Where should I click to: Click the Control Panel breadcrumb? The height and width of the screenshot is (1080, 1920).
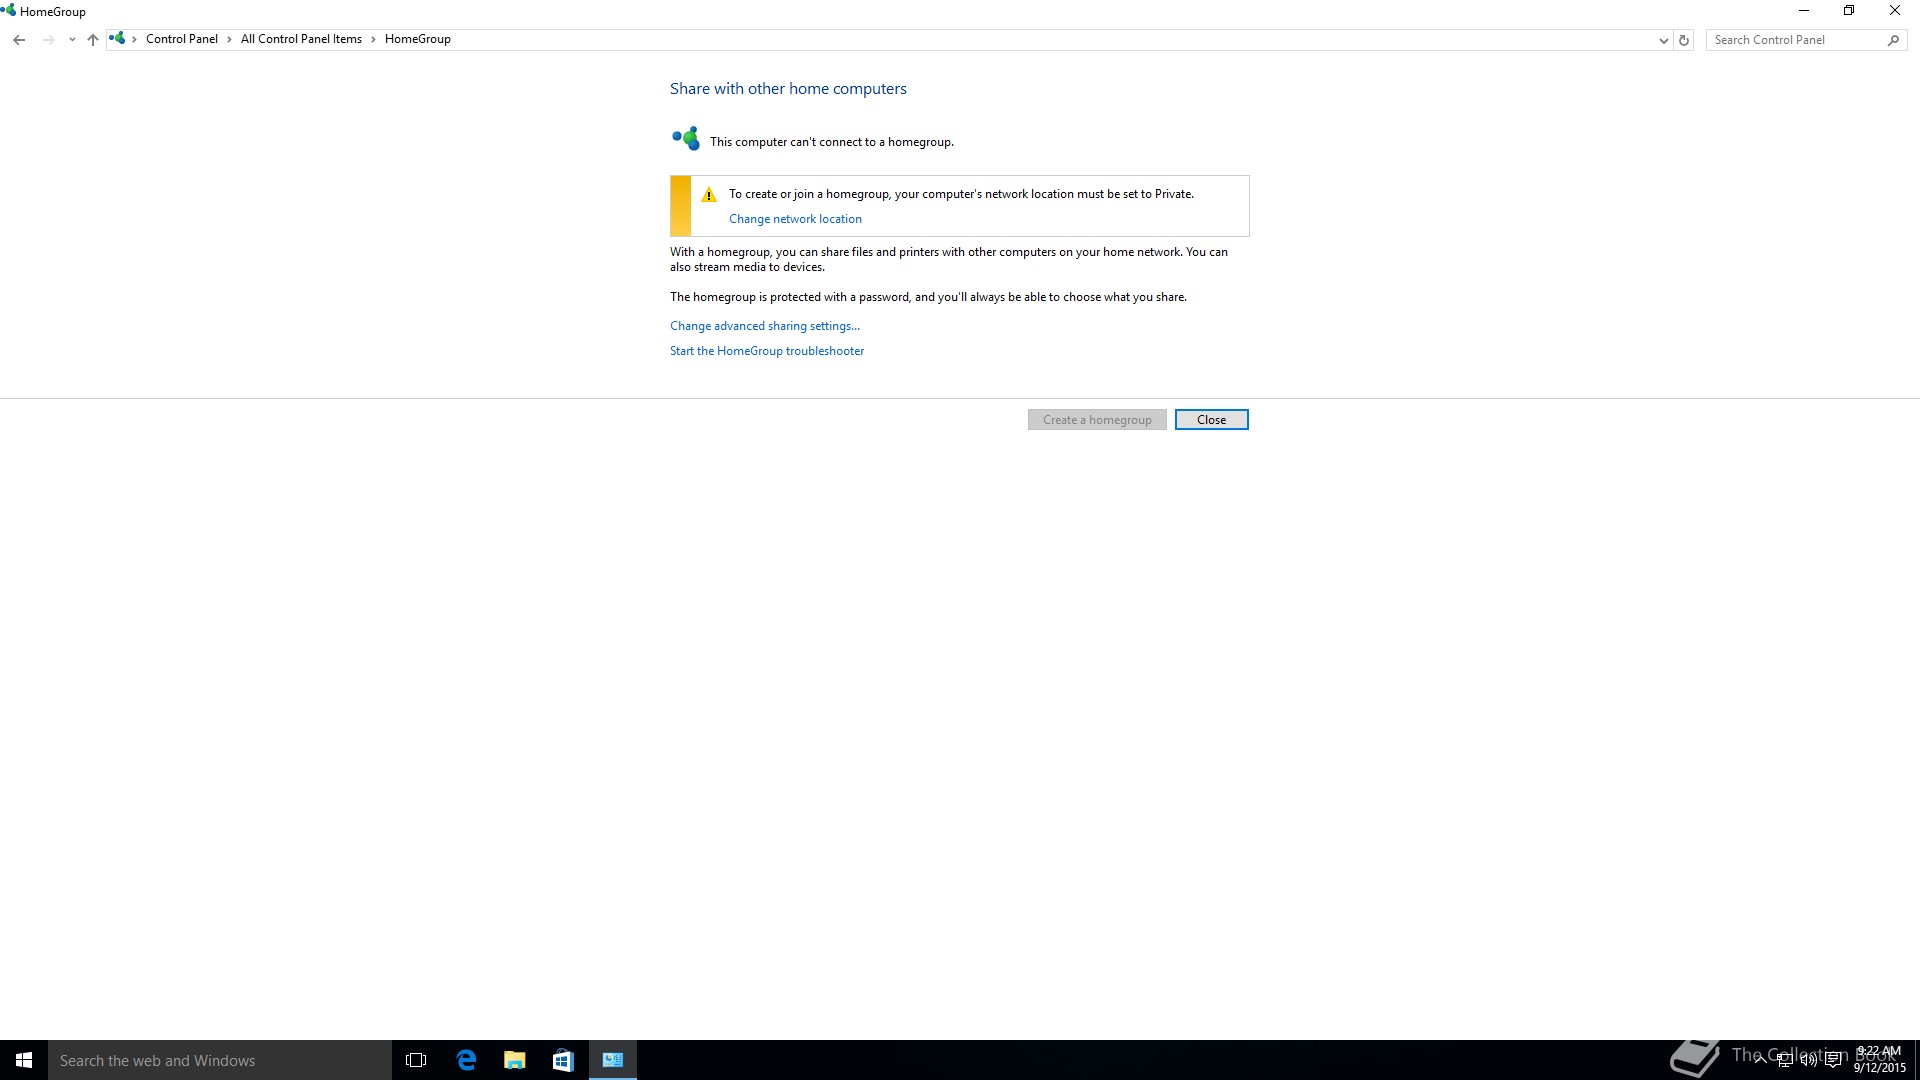click(181, 39)
